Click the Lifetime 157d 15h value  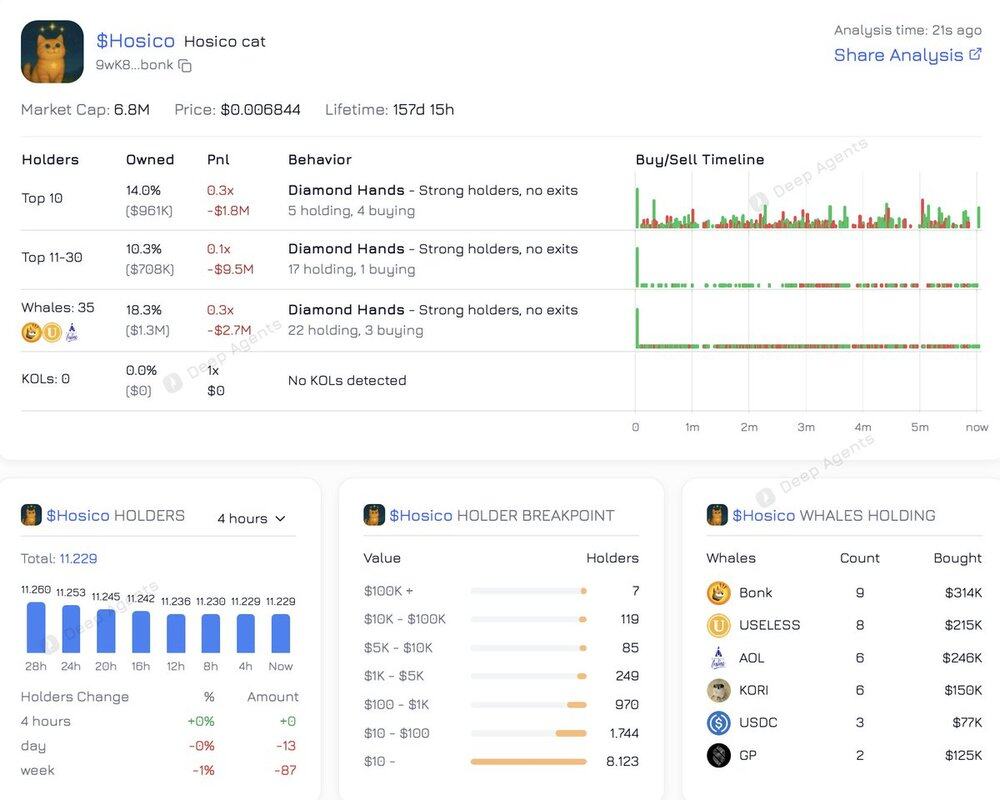click(423, 110)
